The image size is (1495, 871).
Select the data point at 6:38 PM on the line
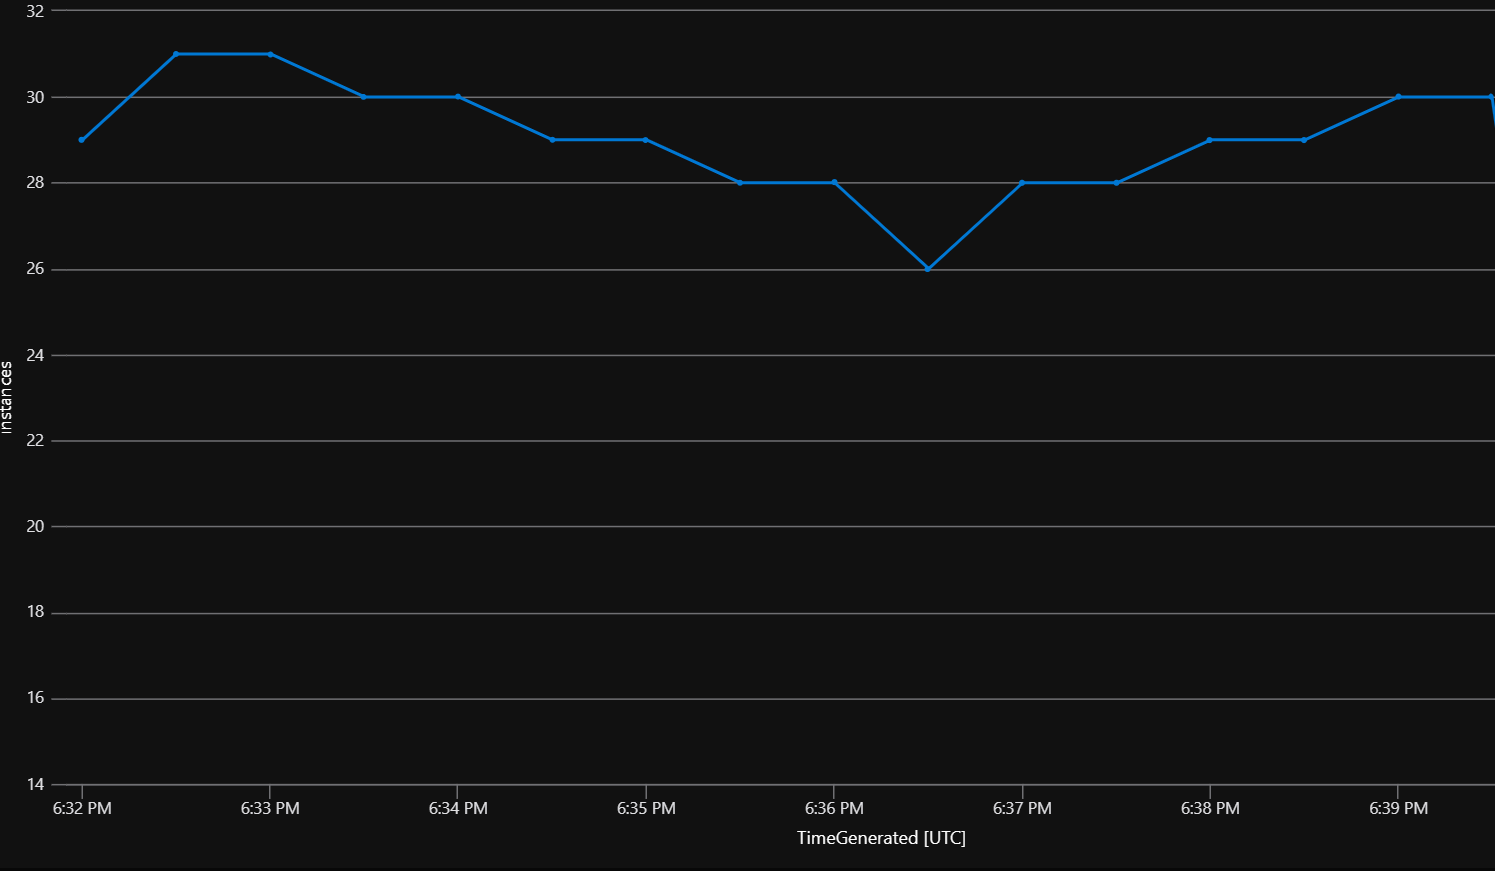[1210, 140]
